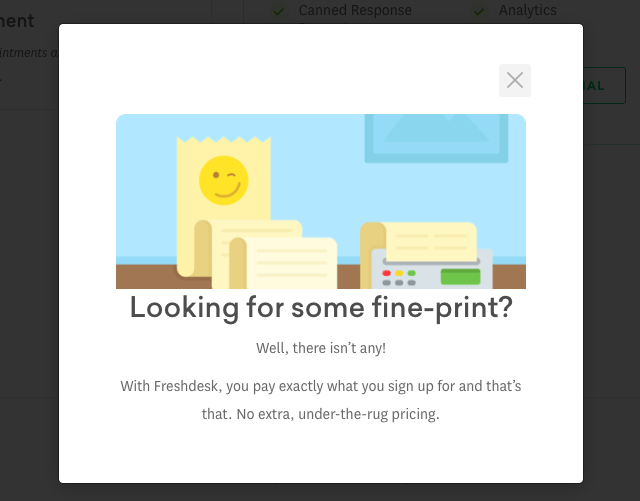The height and width of the screenshot is (501, 640).
Task: Click the yellow button on the cash register
Action: (399, 273)
